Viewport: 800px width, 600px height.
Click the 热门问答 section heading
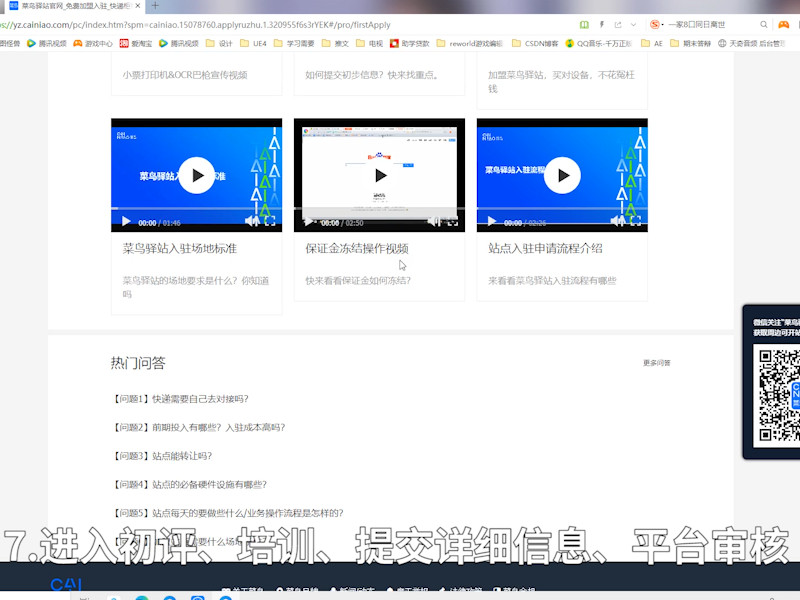(138, 363)
